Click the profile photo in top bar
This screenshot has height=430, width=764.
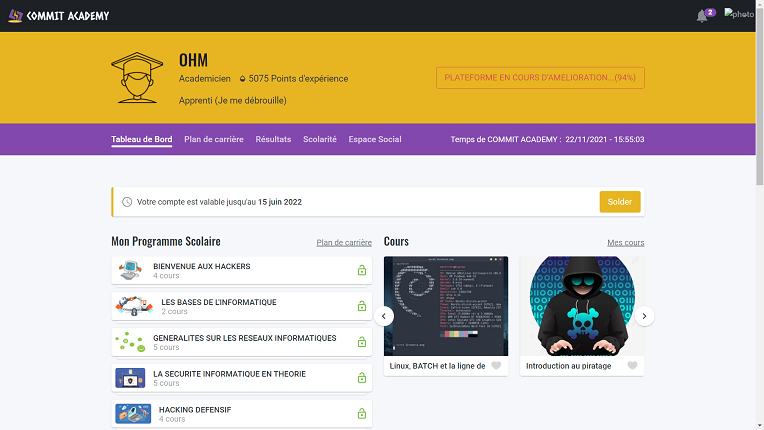click(738, 15)
